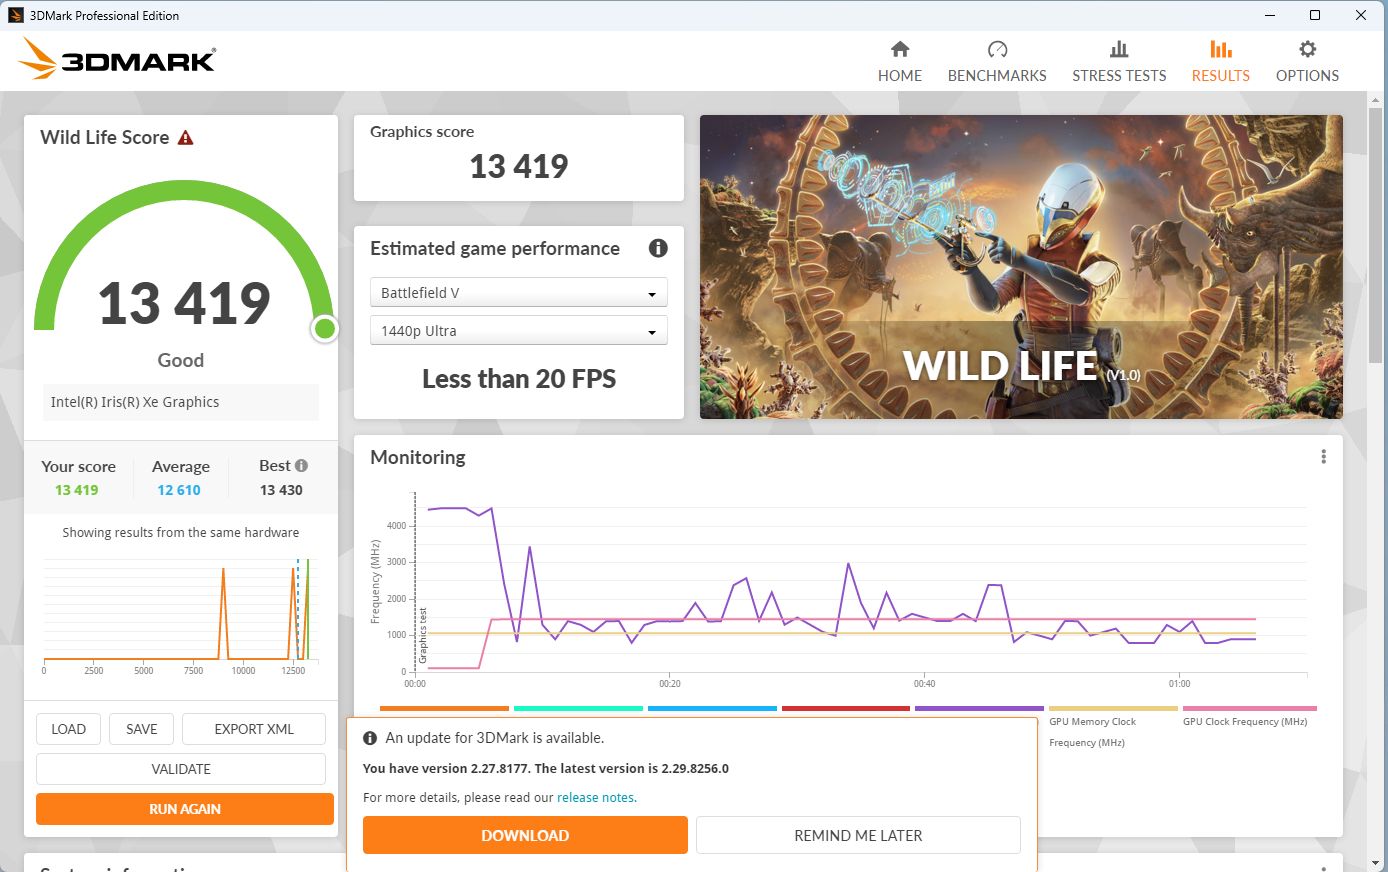Image resolution: width=1388 pixels, height=872 pixels.
Task: Click the 3DMark logo
Action: pyautogui.click(x=117, y=60)
